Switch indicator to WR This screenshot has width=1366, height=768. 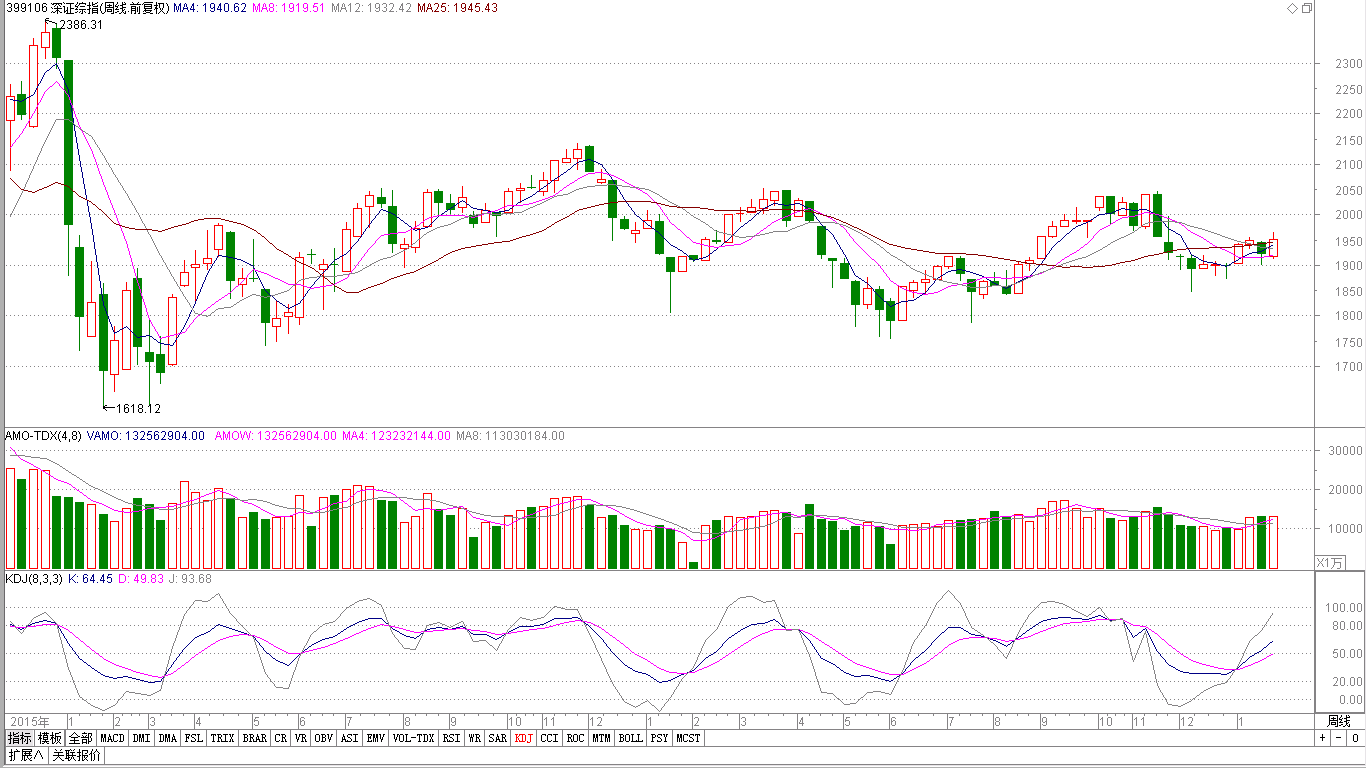click(475, 738)
